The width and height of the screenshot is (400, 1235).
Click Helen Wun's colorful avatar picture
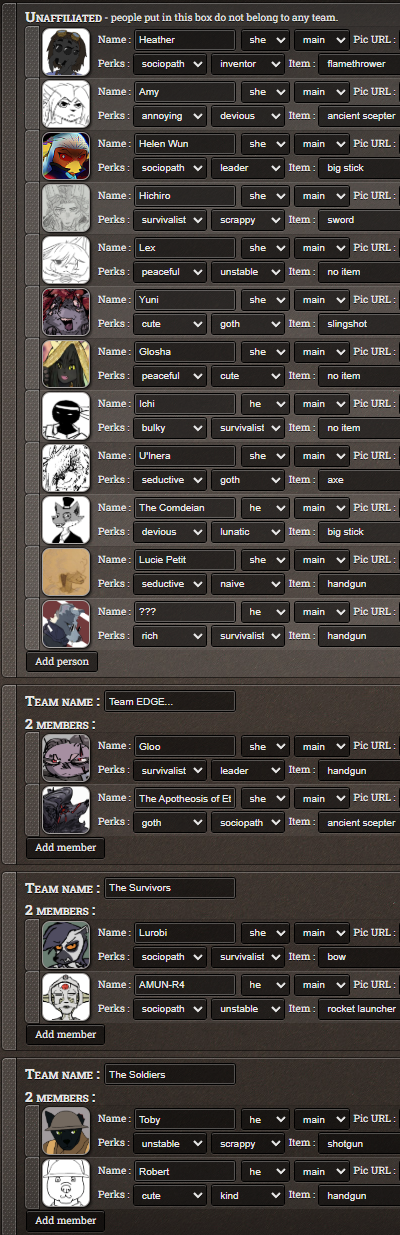pos(66,156)
